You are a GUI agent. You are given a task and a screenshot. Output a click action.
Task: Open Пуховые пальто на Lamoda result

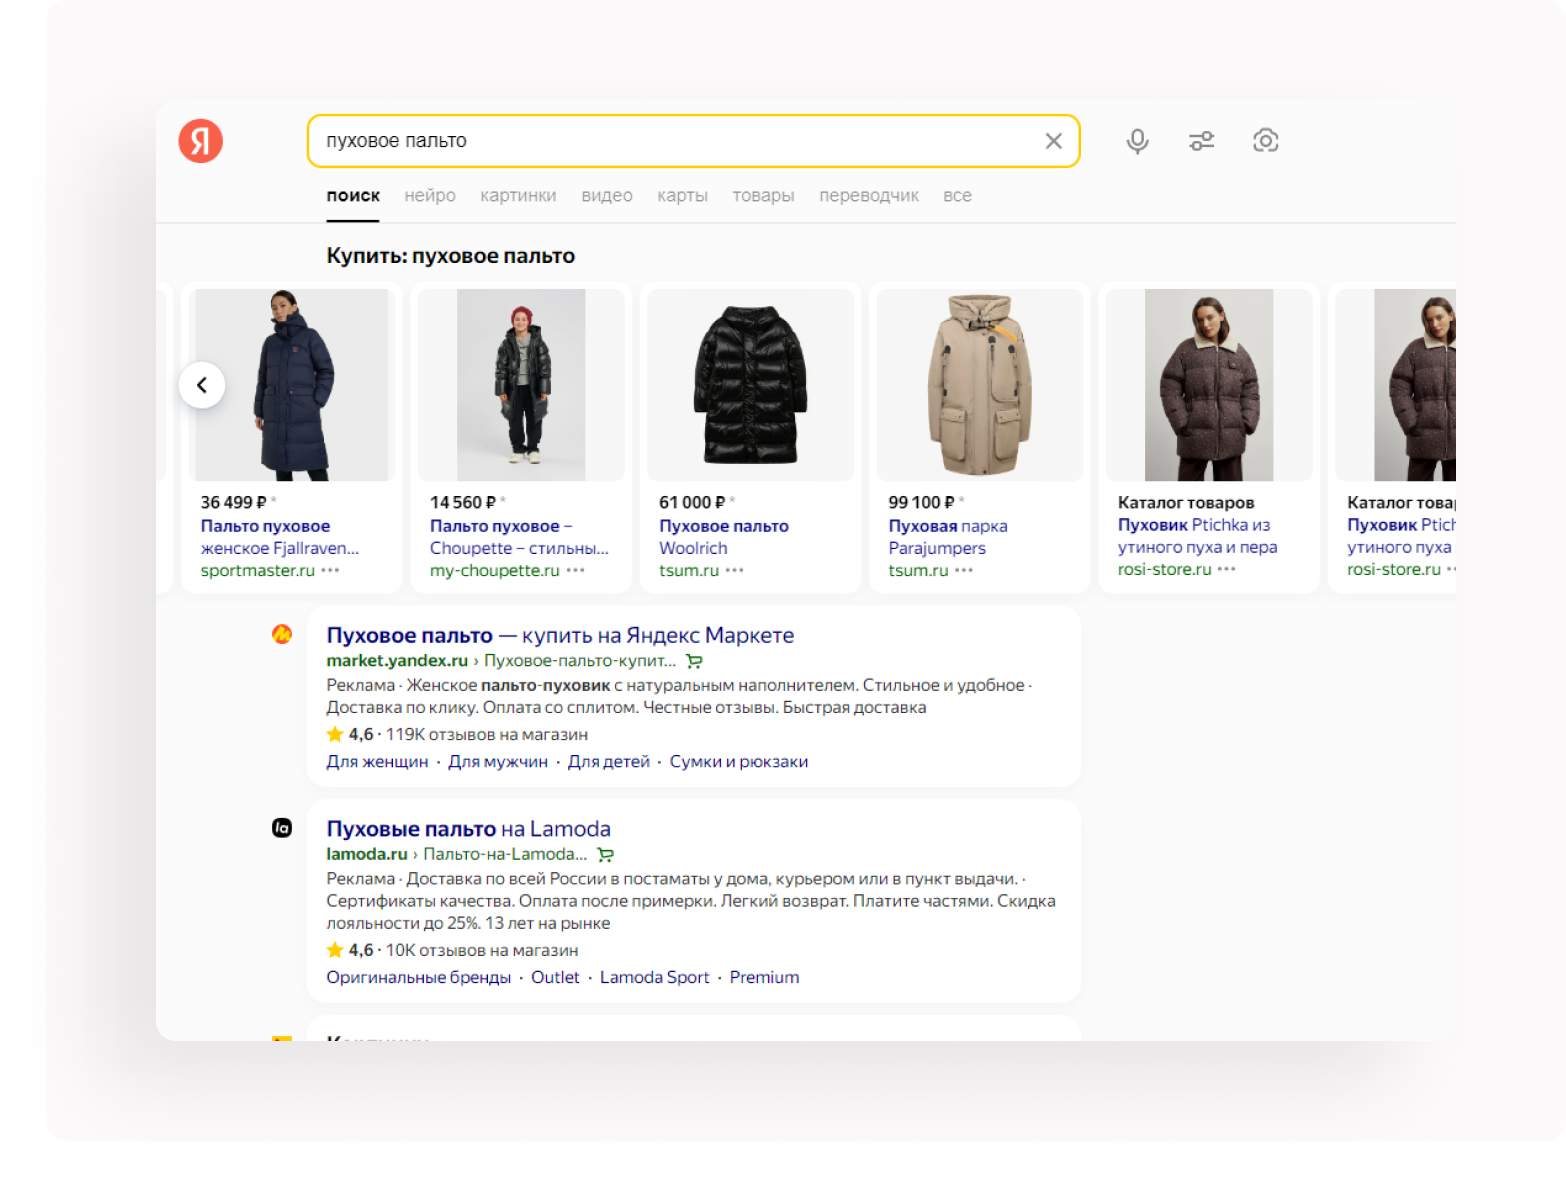point(468,829)
